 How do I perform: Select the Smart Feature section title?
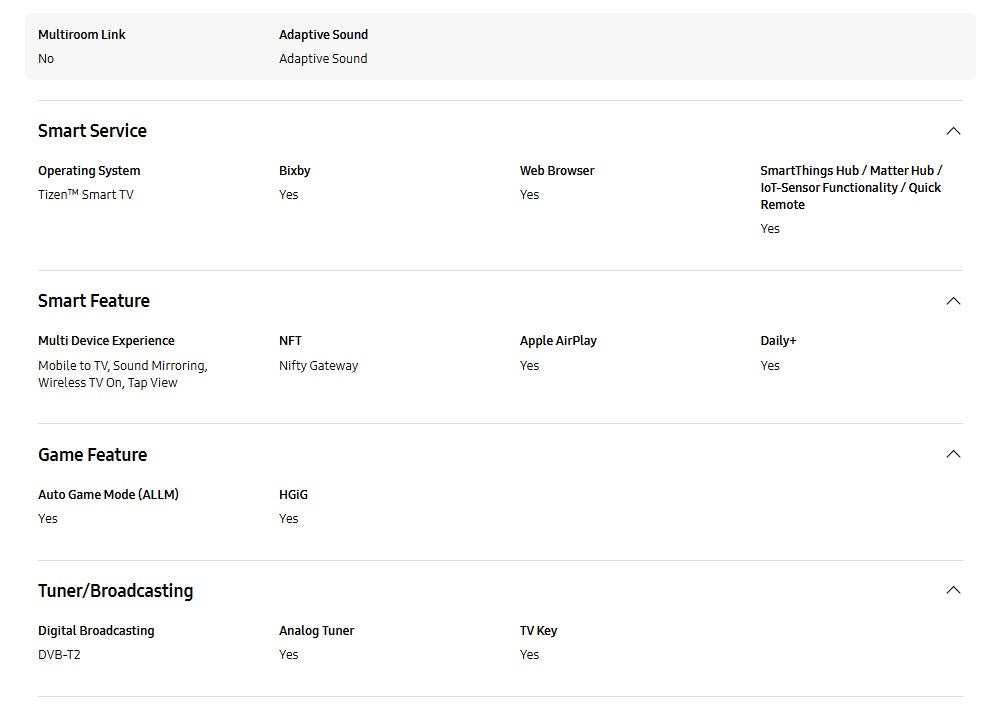tap(94, 301)
